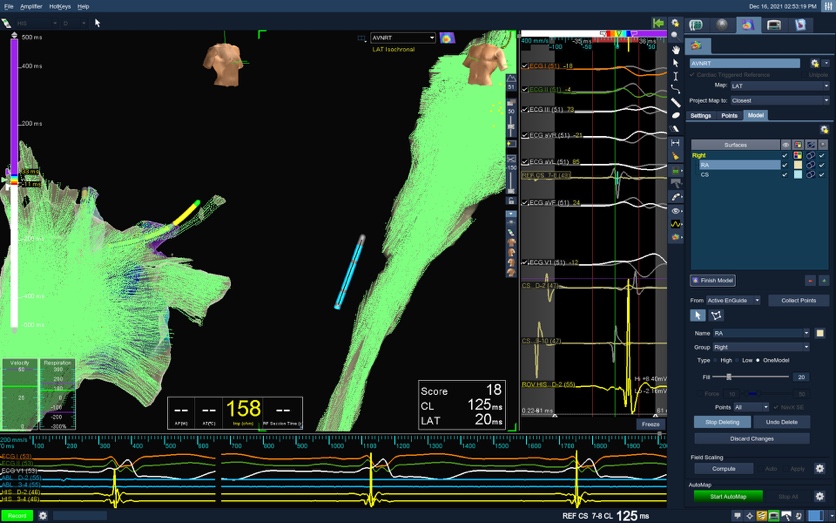Open the Map type LAT dropdown
This screenshot has width=836, height=523.
pyautogui.click(x=778, y=86)
